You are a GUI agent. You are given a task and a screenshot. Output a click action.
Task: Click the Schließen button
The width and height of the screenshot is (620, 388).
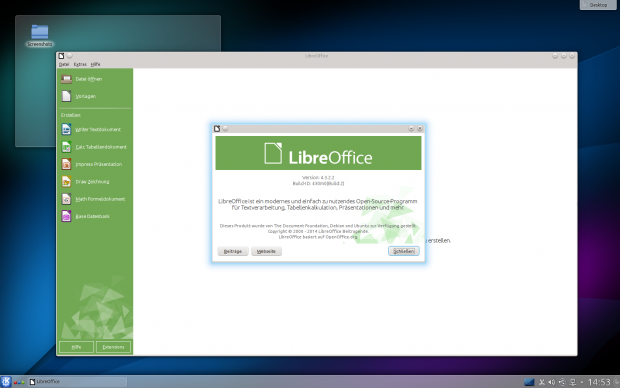[x=404, y=251]
